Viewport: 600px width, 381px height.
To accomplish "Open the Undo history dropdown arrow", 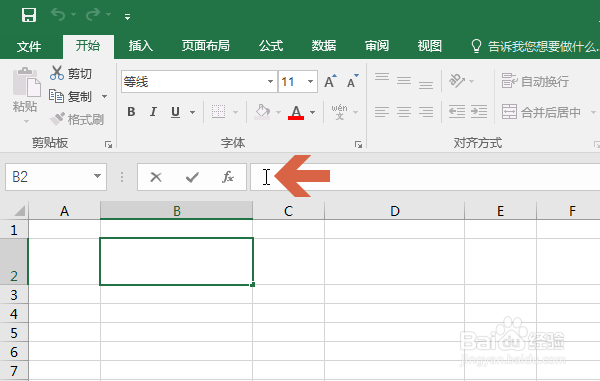I will point(73,15).
